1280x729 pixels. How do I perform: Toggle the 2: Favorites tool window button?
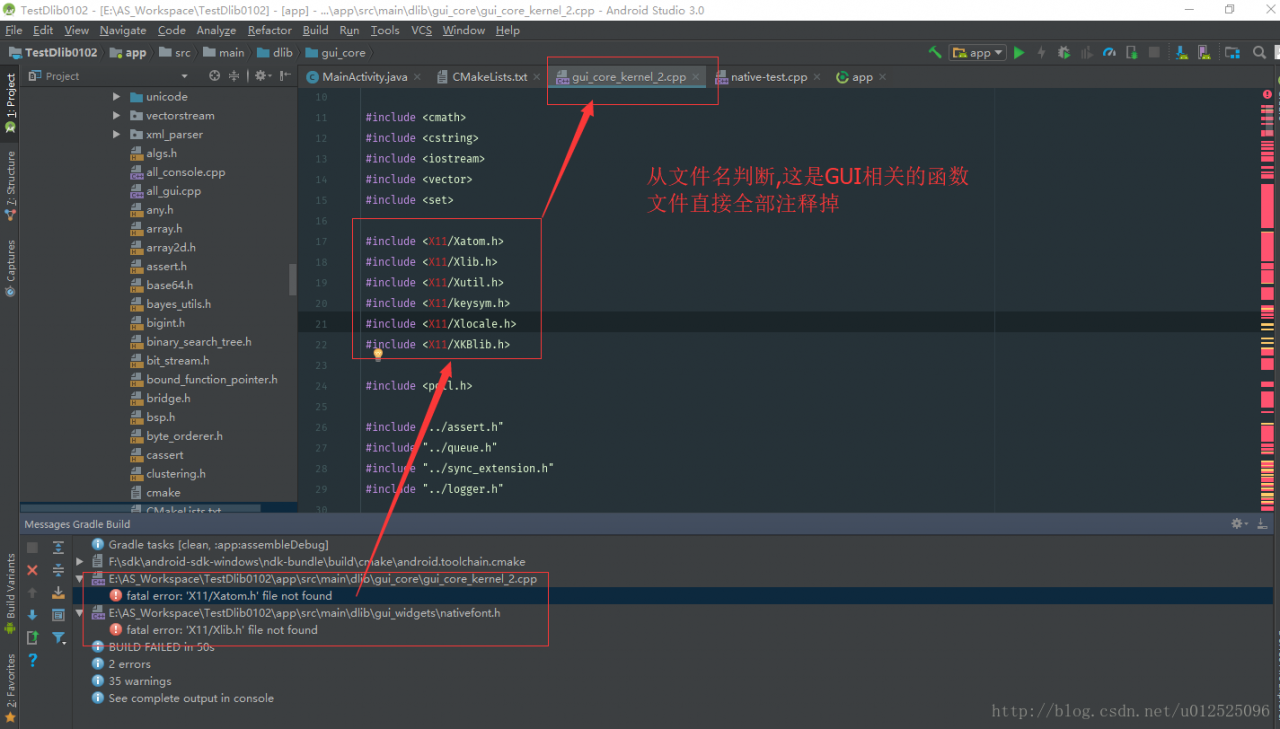[x=11, y=688]
